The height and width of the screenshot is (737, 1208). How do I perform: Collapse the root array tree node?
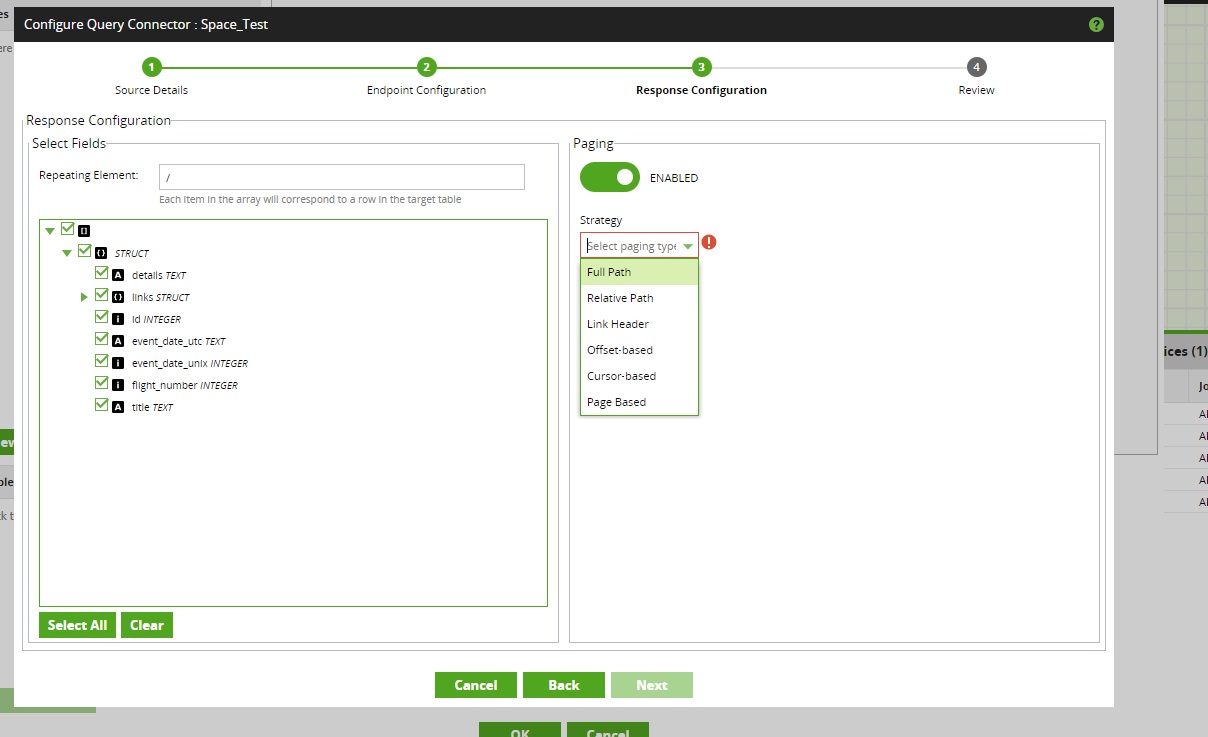50,229
